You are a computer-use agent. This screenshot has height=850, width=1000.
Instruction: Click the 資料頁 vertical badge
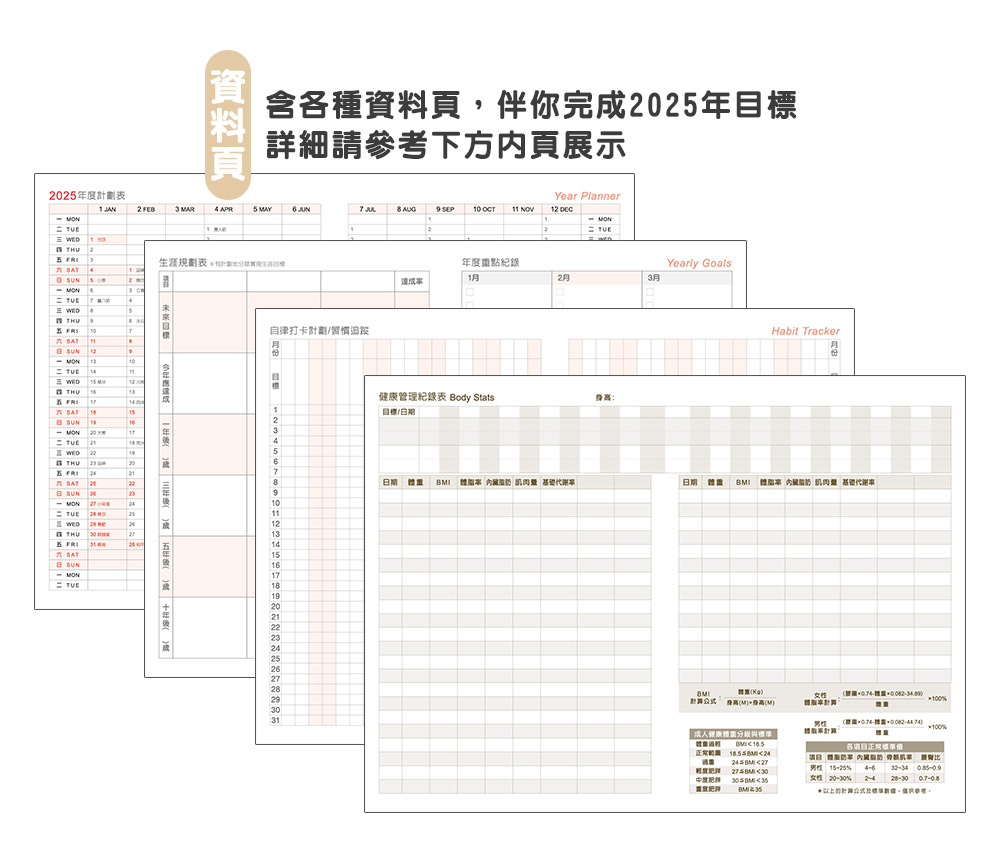[228, 125]
